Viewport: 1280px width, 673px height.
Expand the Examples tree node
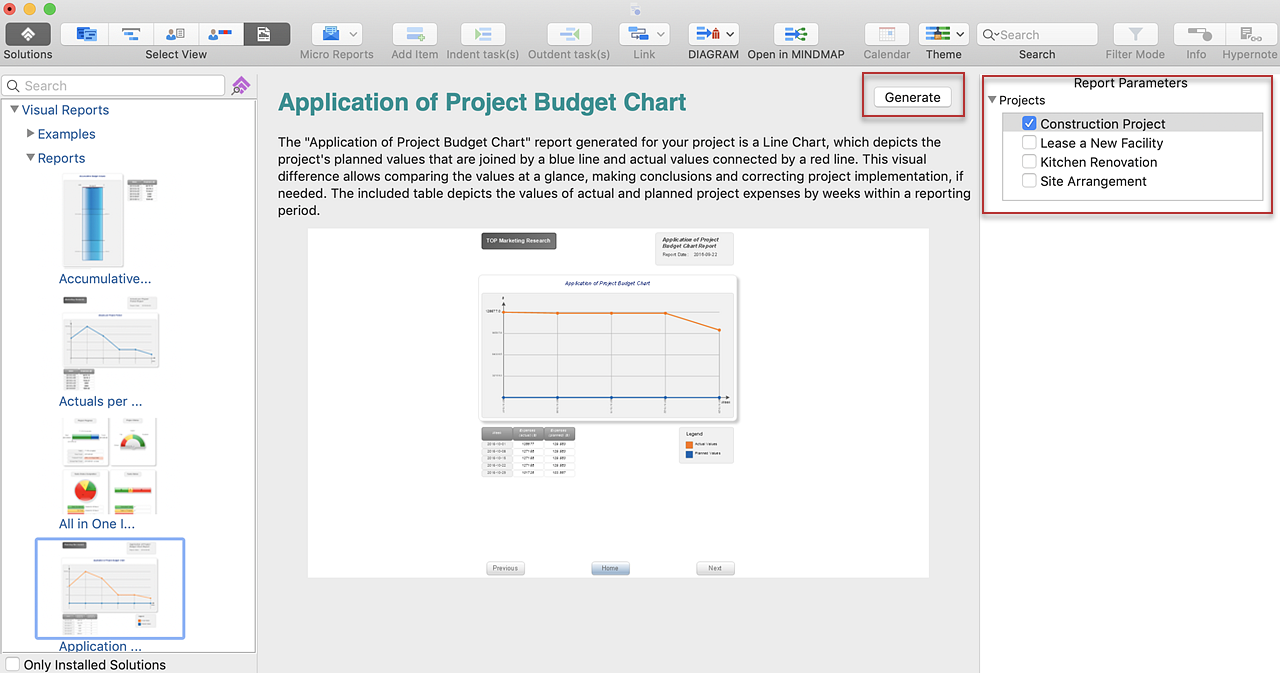click(30, 133)
